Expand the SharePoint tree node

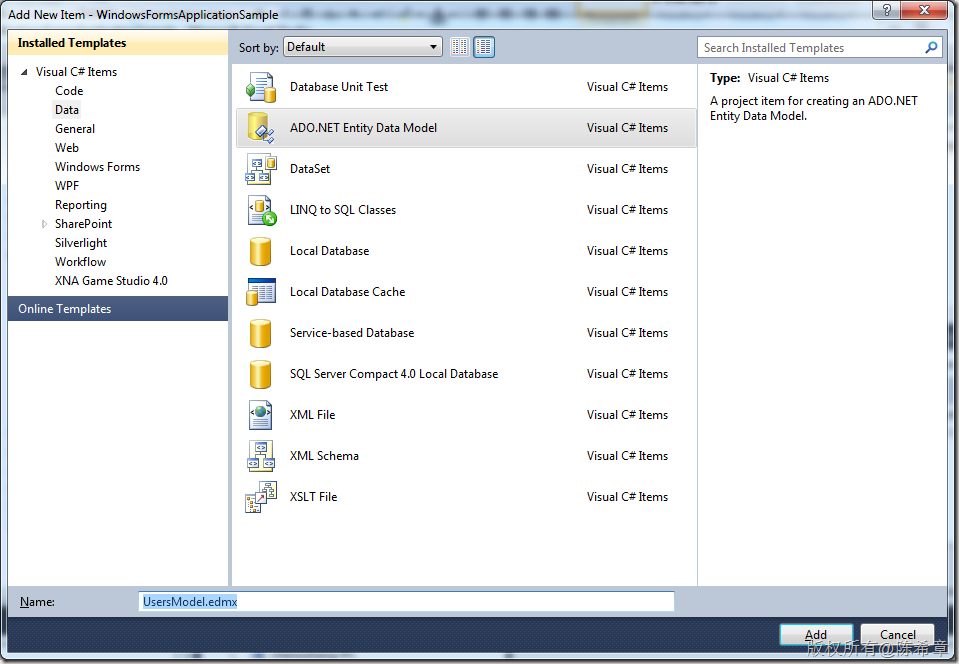44,224
